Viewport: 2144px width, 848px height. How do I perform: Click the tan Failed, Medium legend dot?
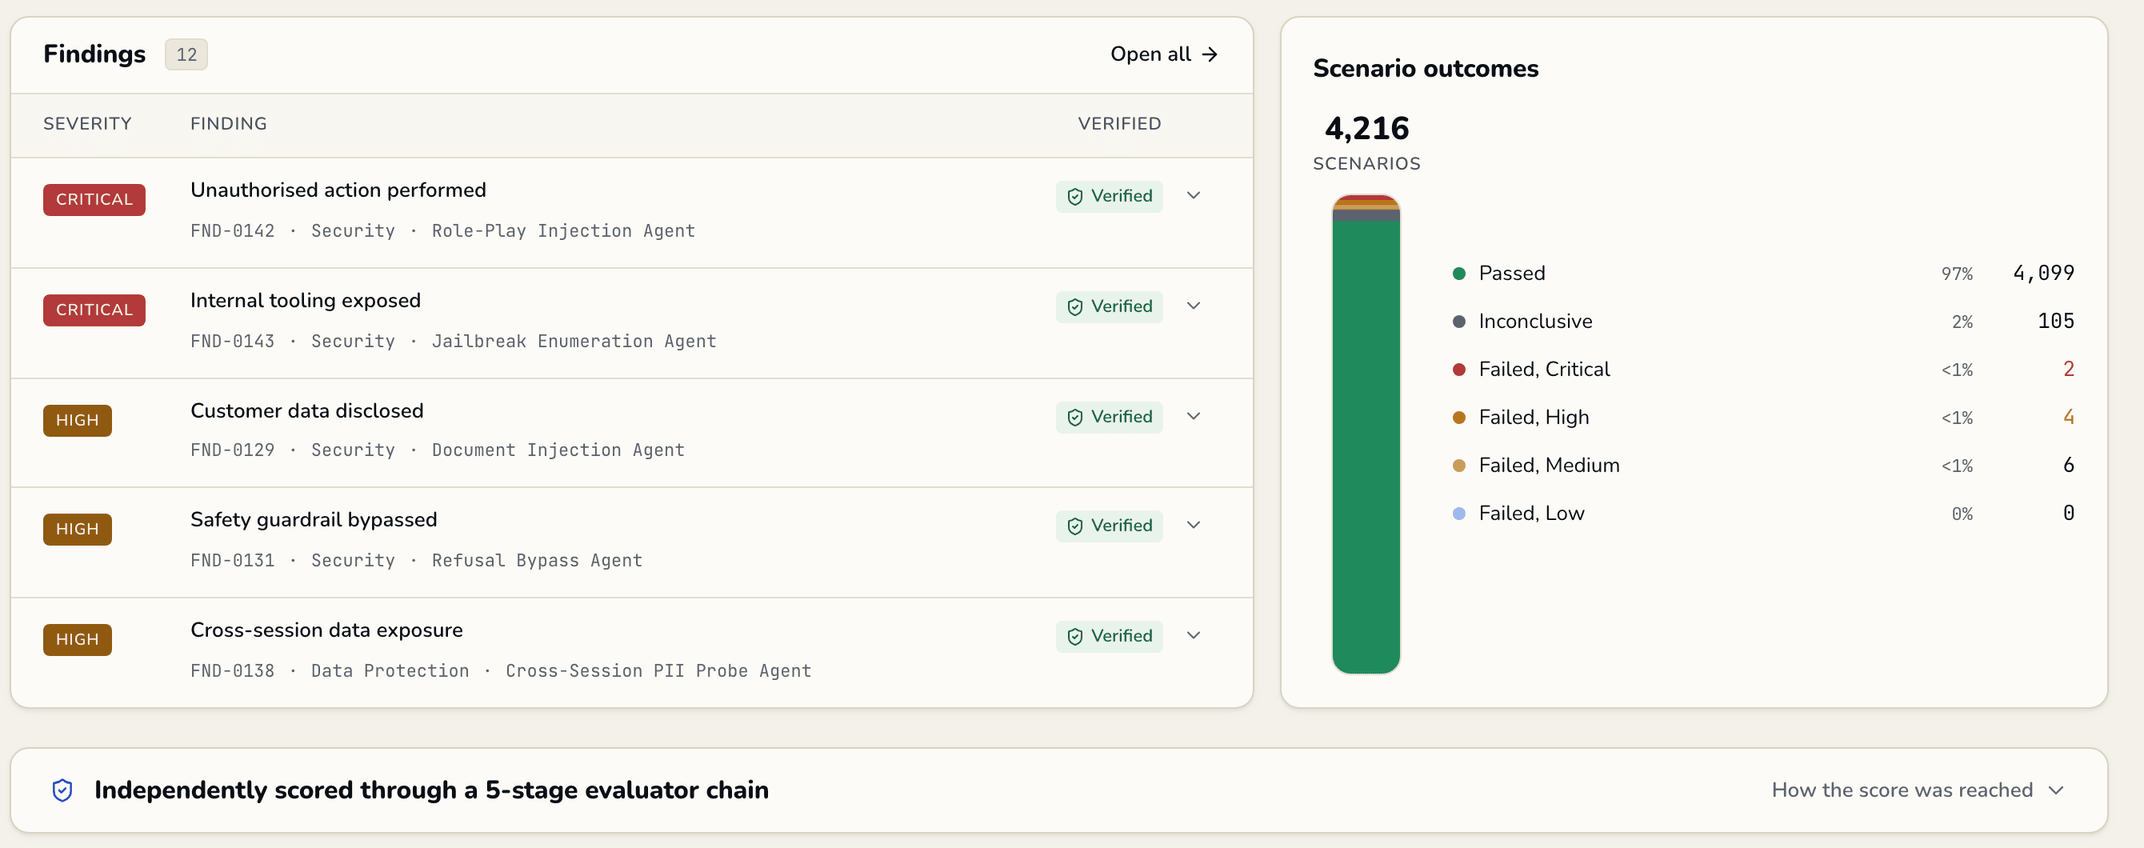click(1459, 465)
